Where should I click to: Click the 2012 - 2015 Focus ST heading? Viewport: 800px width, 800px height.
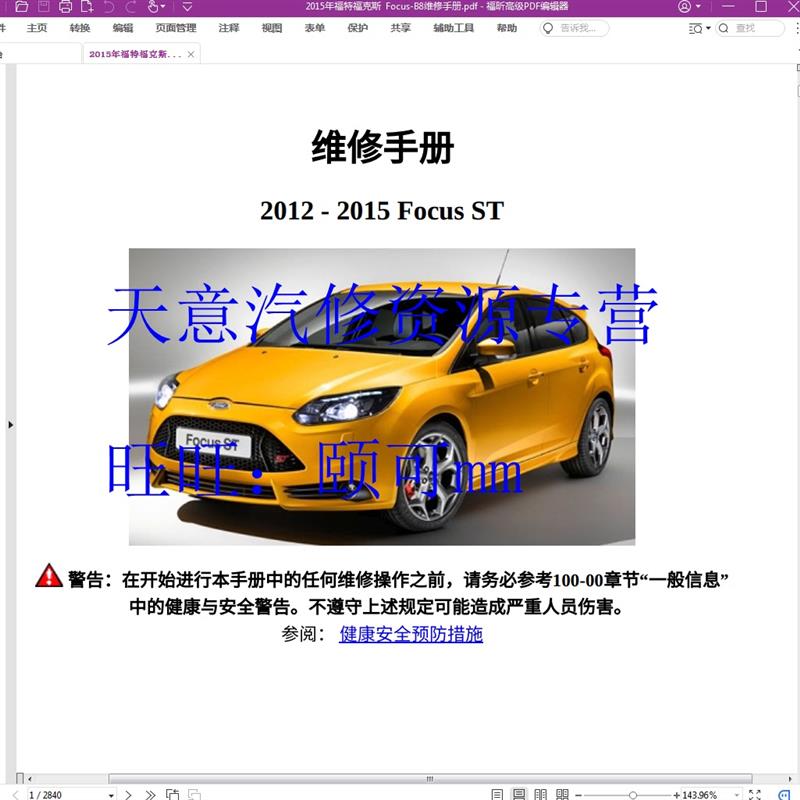point(382,211)
